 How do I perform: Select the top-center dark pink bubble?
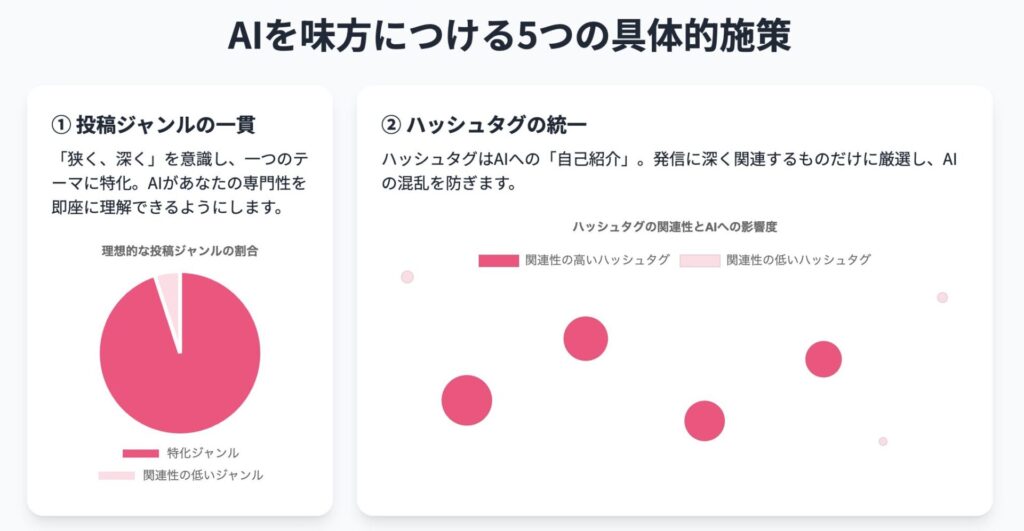pos(586,338)
